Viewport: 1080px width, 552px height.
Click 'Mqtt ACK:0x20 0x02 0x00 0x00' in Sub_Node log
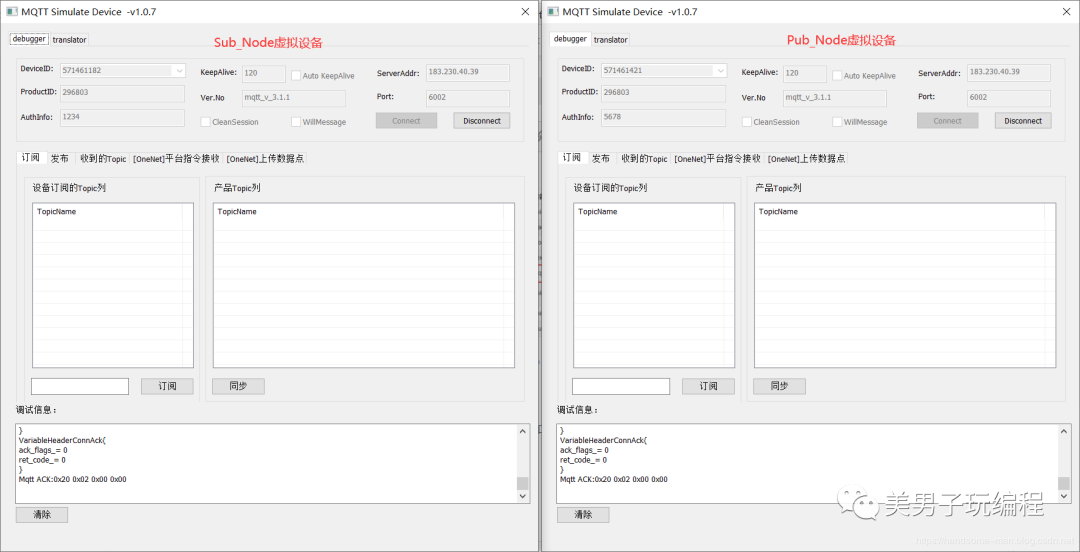point(72,480)
